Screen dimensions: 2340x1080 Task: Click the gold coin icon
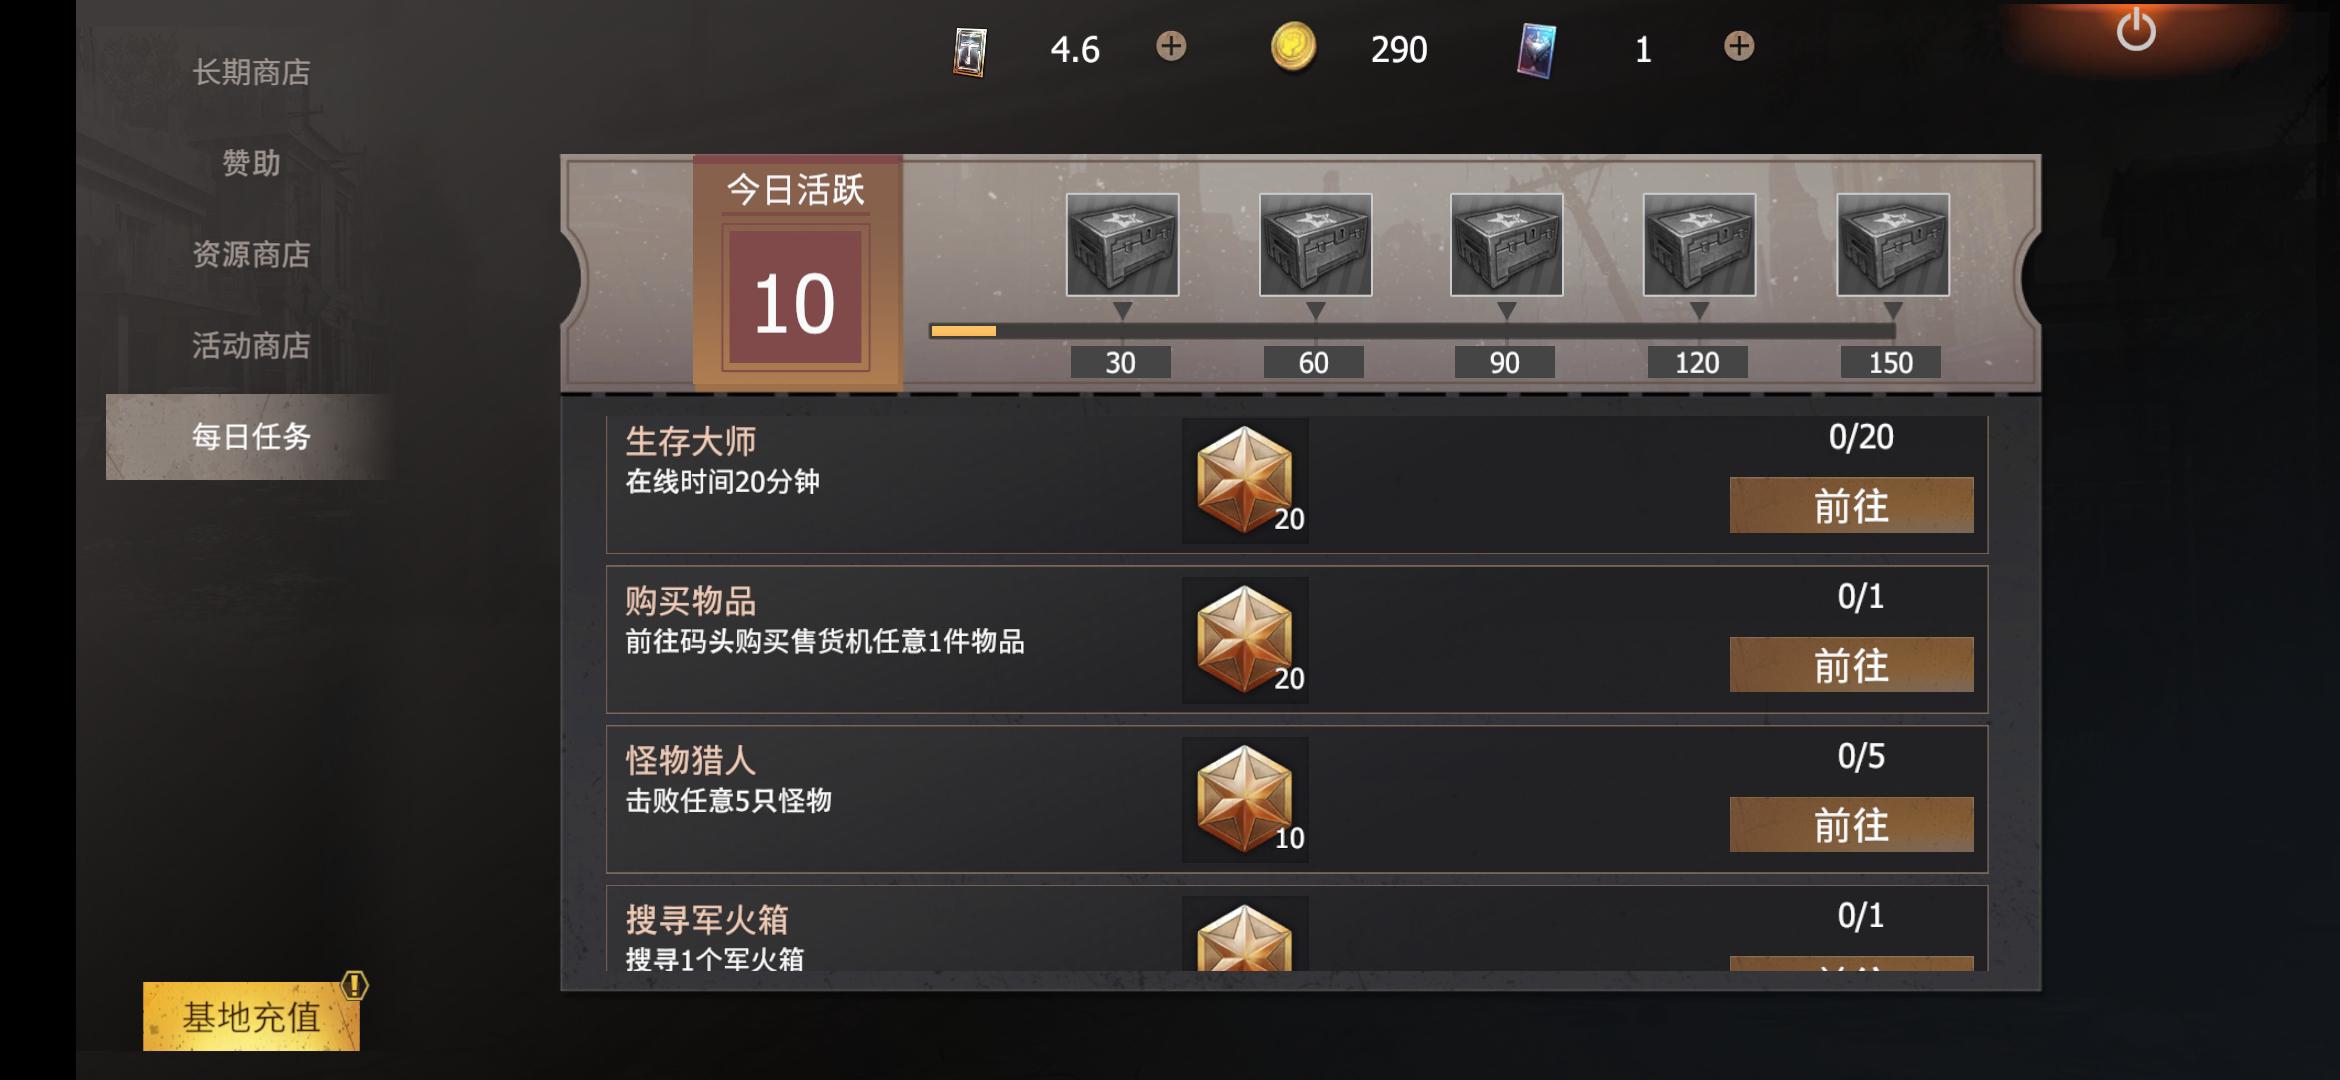coord(1293,47)
